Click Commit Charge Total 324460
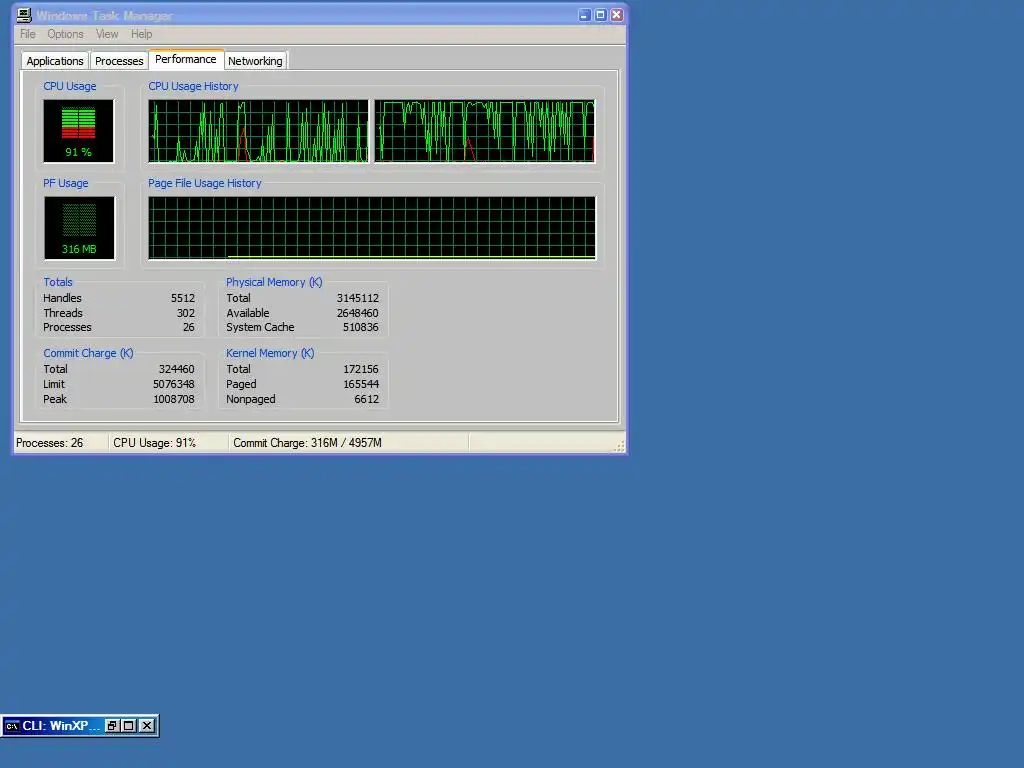1024x768 pixels. (x=176, y=369)
